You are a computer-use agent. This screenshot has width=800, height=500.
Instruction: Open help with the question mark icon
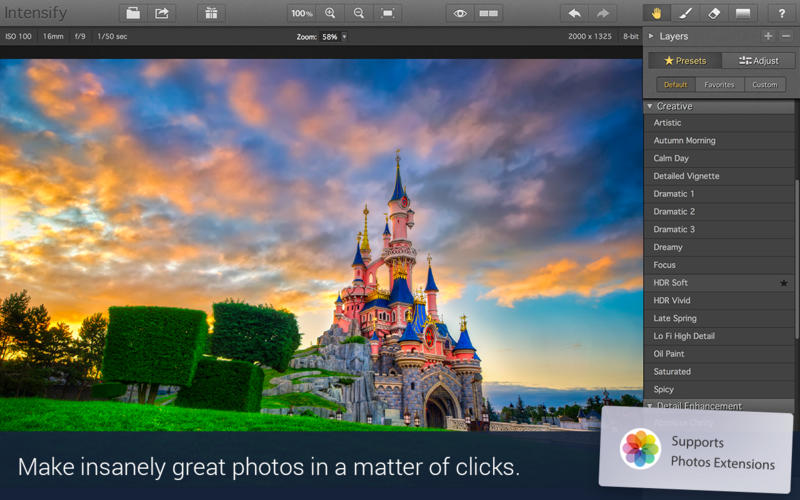782,13
